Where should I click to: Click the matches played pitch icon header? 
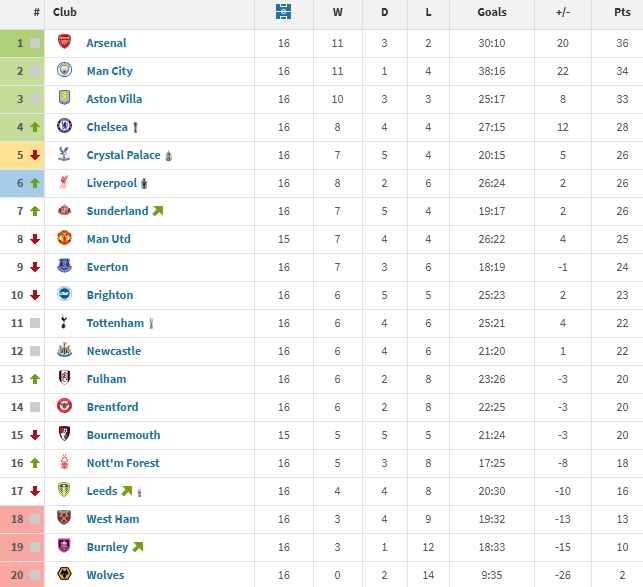coord(284,13)
